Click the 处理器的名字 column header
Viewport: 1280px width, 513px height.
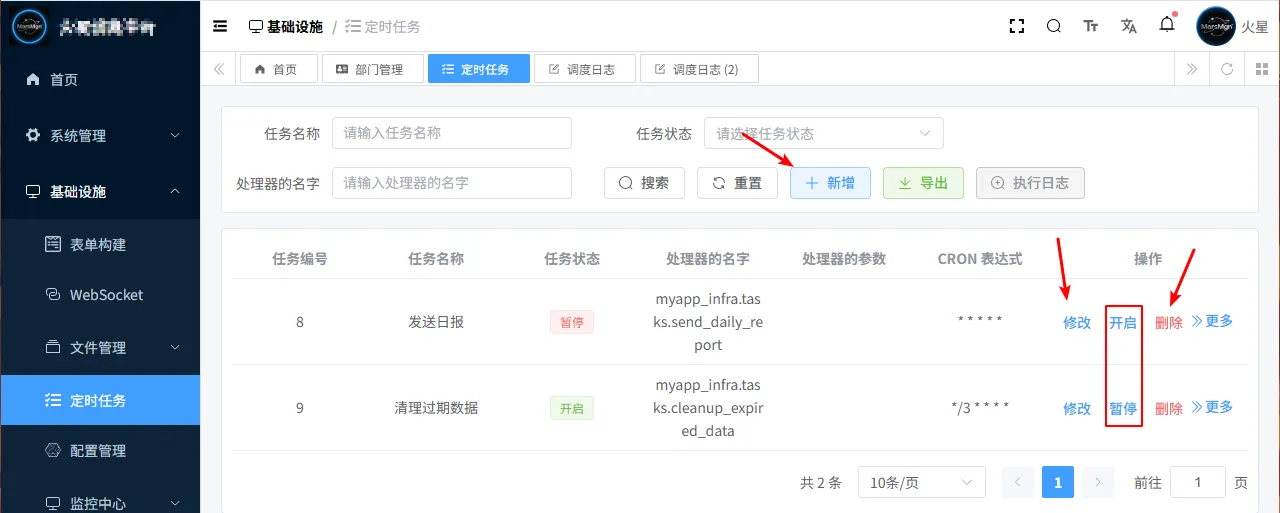(x=708, y=258)
